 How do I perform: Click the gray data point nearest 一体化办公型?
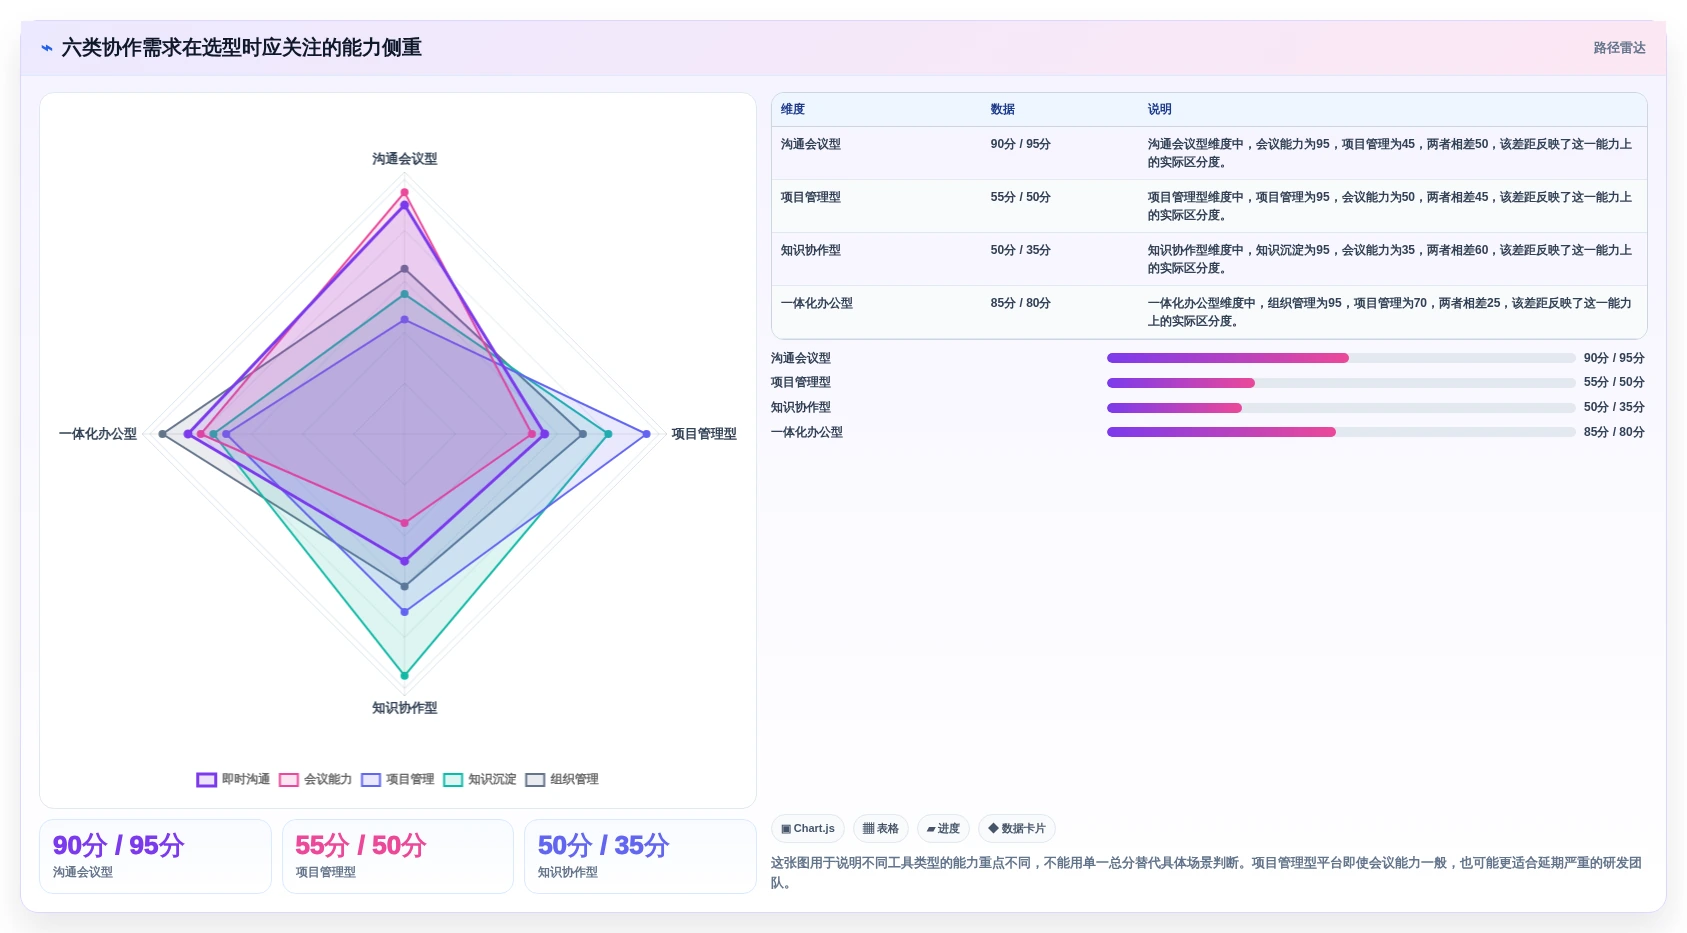pos(163,434)
